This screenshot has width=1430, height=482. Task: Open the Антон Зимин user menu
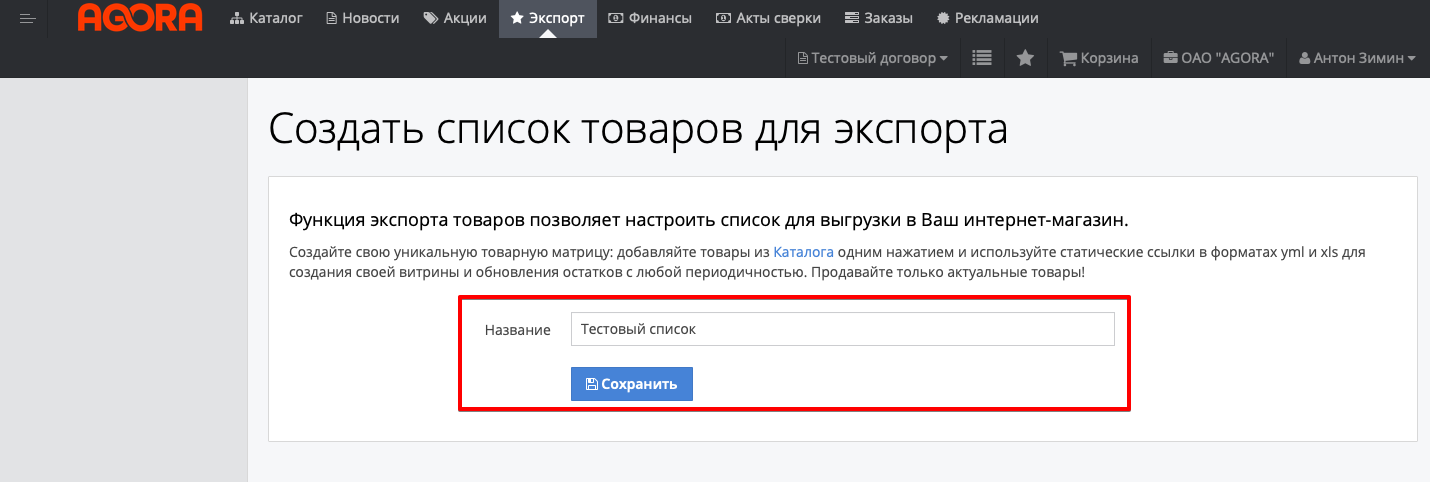click(x=1357, y=58)
